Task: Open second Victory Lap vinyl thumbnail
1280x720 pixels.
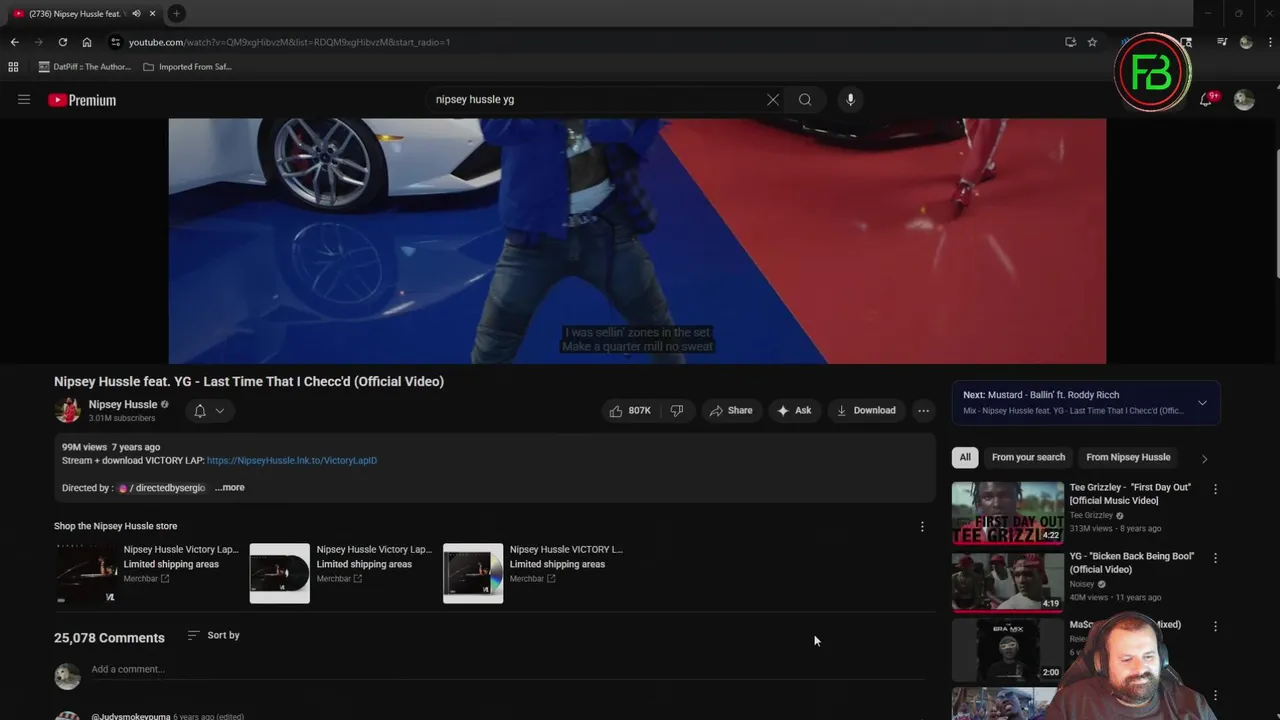Action: 280,574
